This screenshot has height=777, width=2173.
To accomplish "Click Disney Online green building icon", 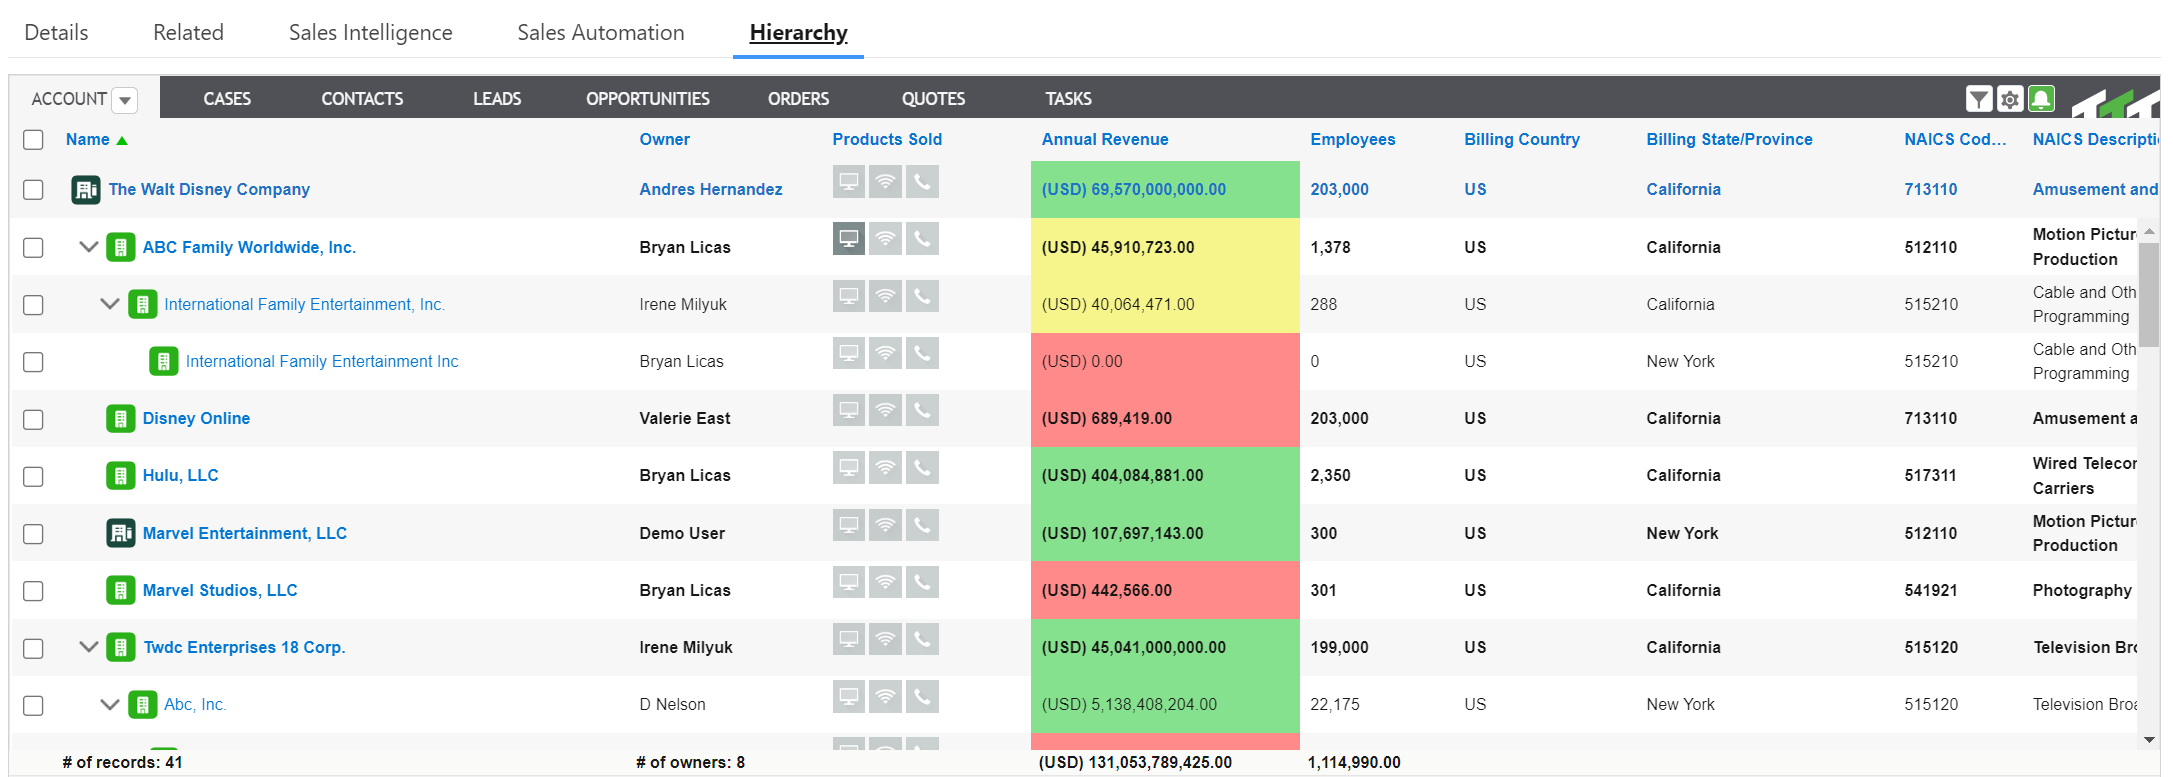I will [121, 418].
